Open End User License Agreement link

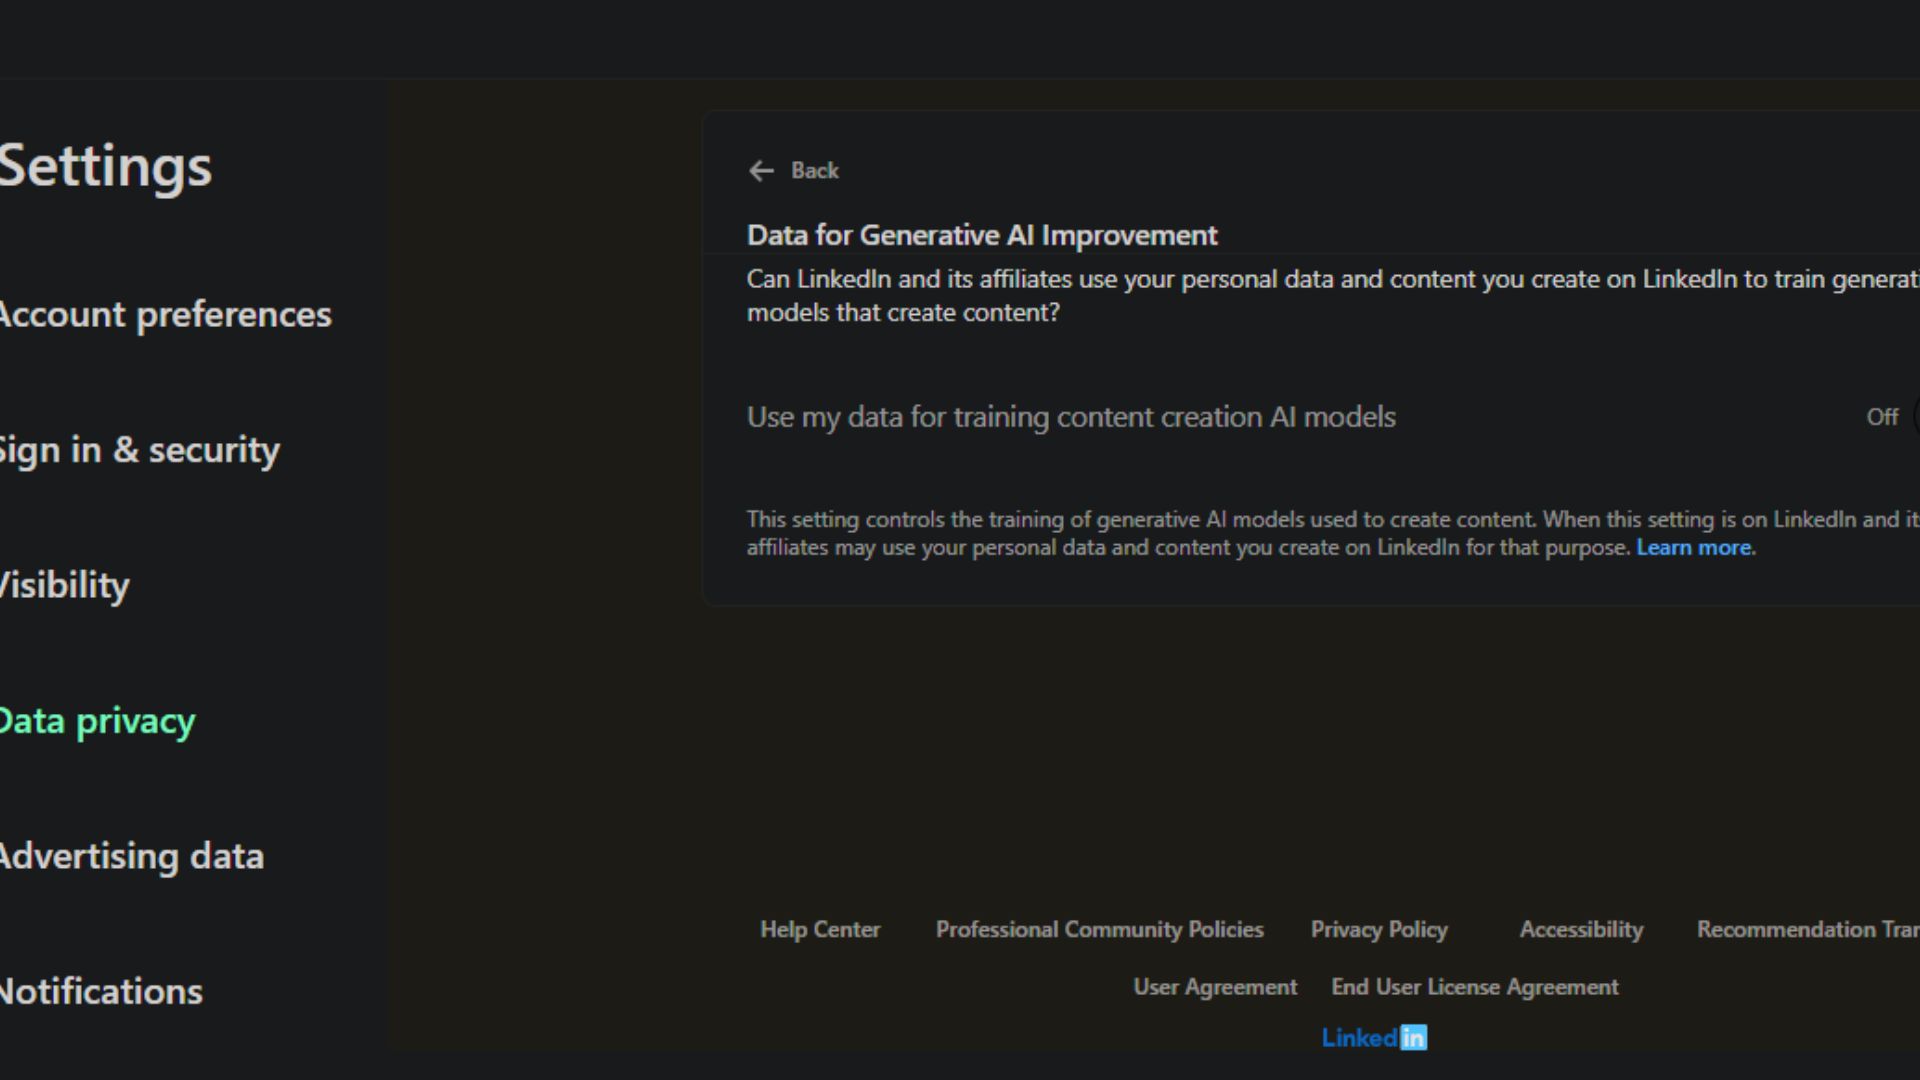point(1475,987)
